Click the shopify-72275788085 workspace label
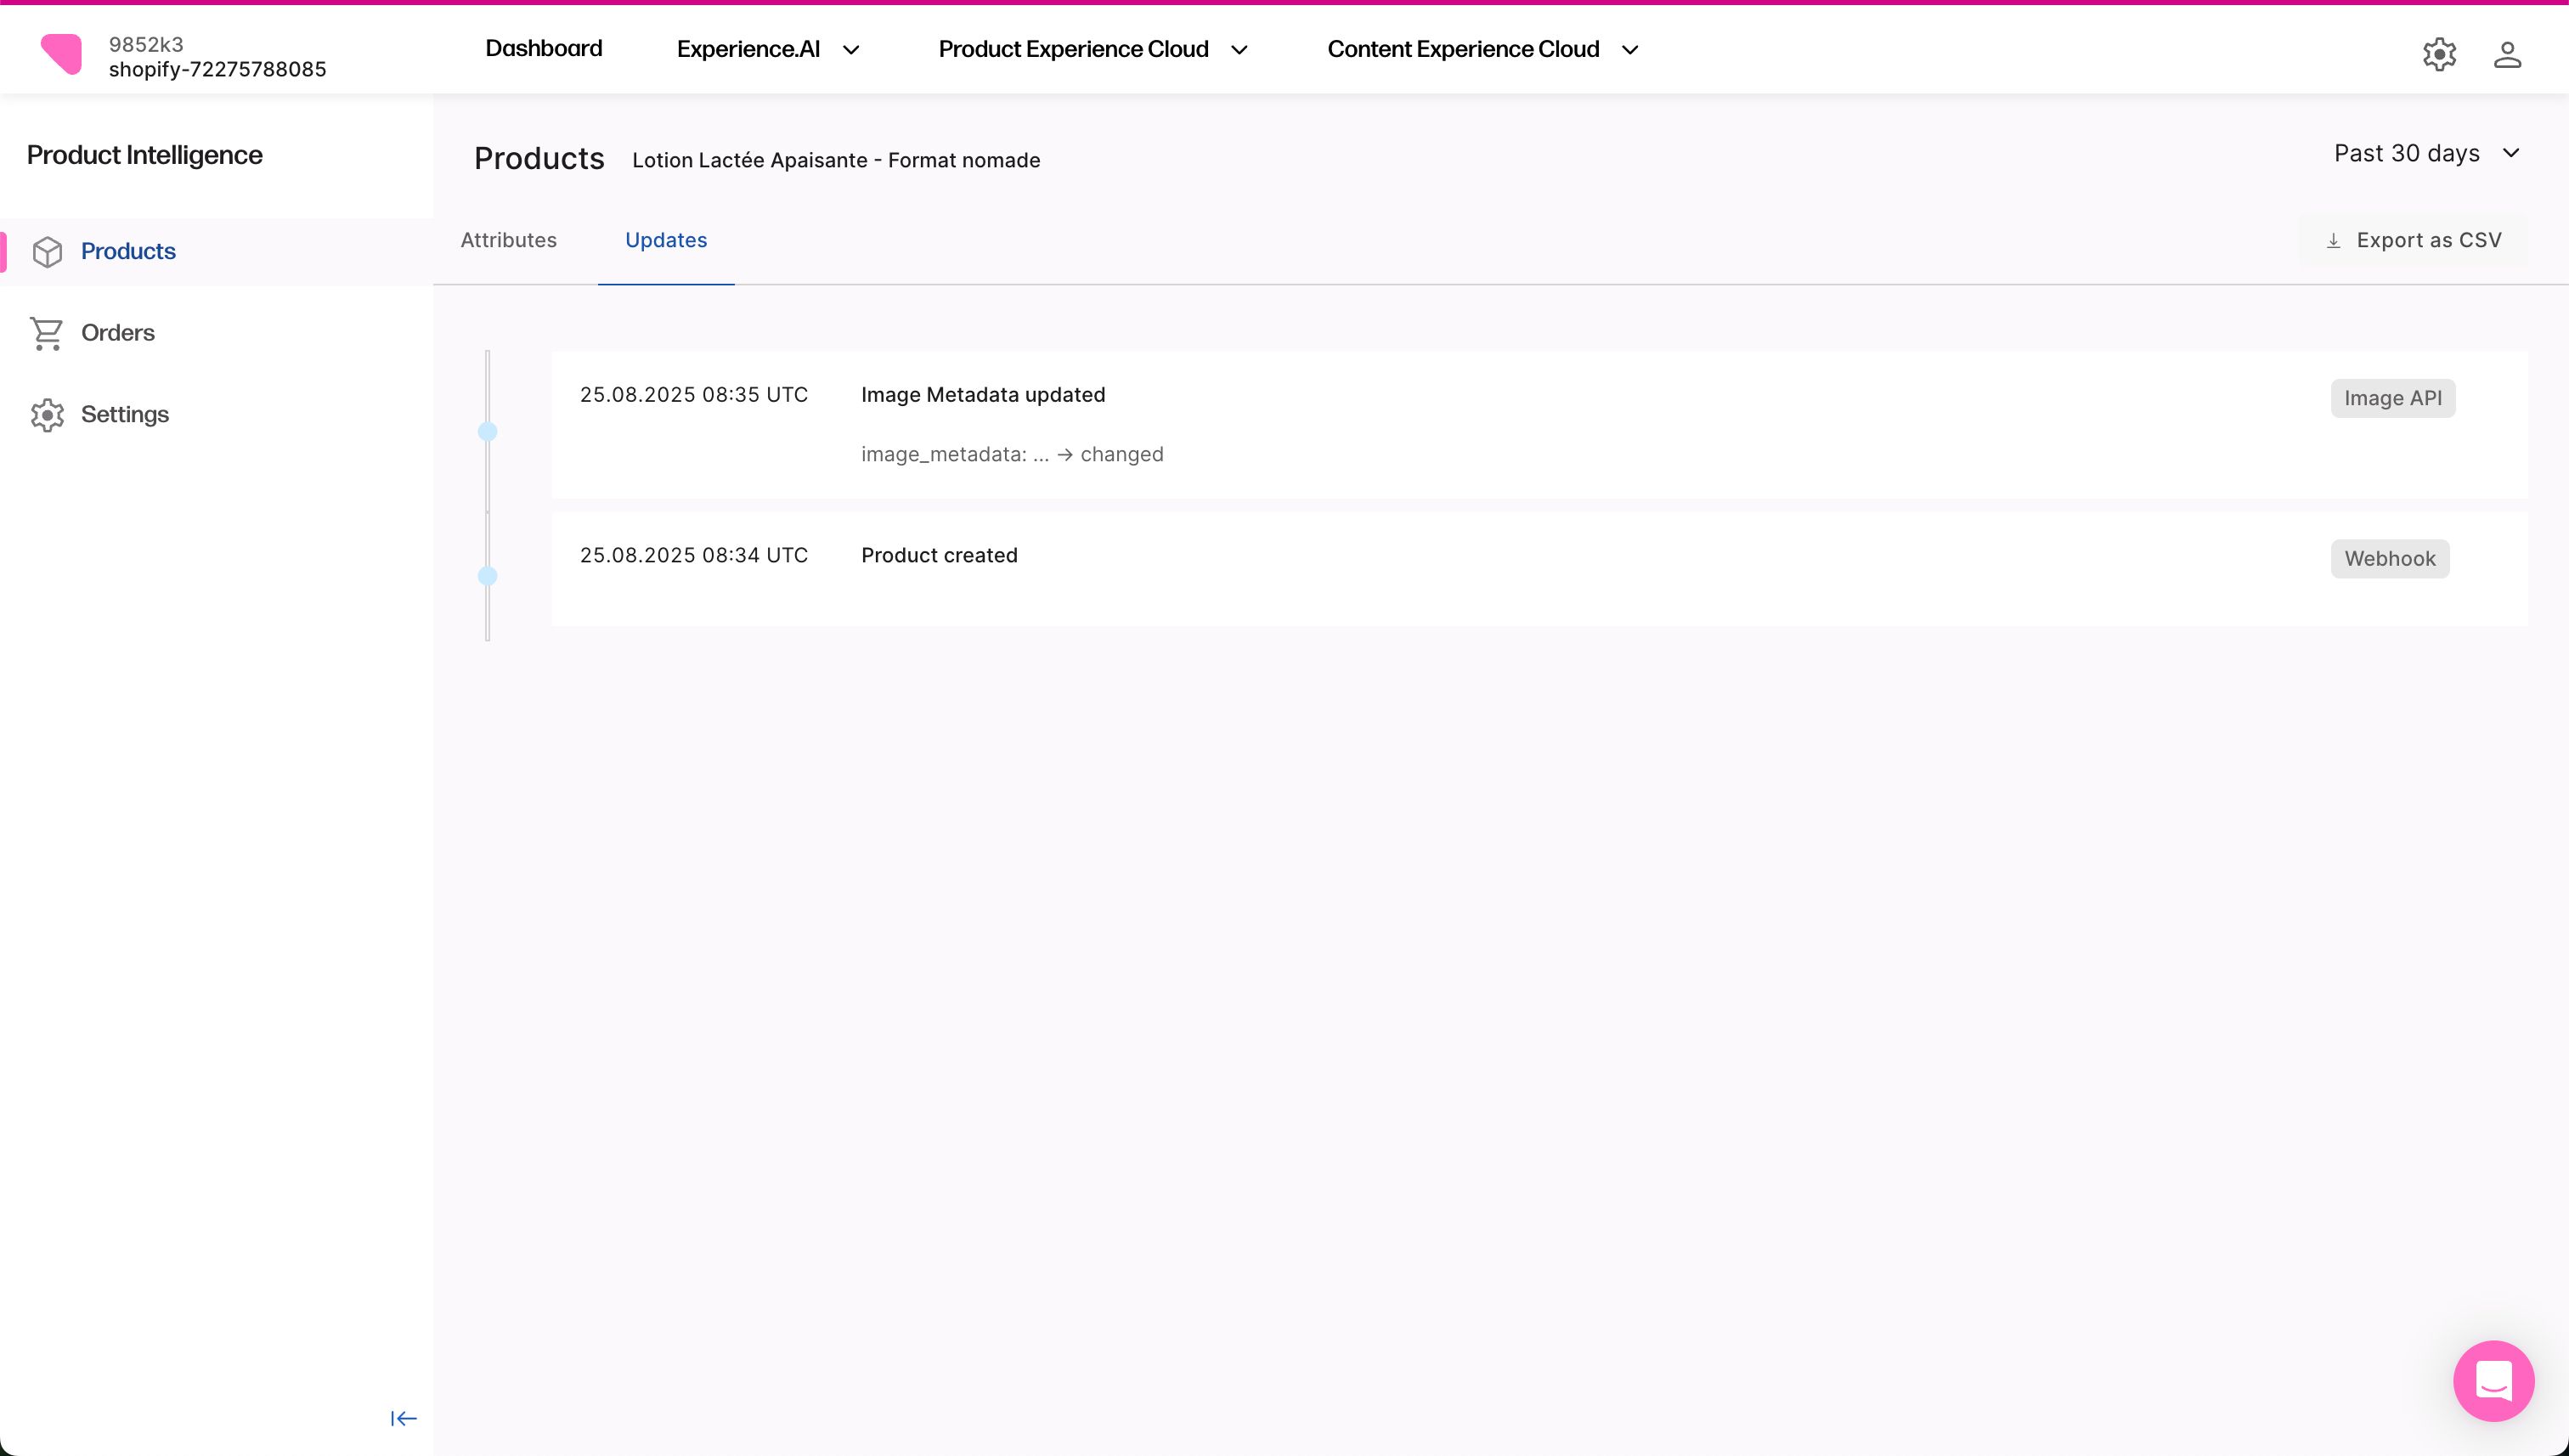The image size is (2569, 1456). coord(217,69)
